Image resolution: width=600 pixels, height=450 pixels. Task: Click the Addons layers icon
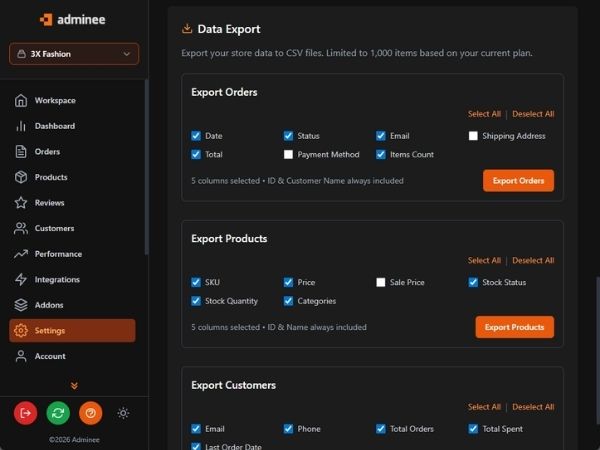(21, 305)
